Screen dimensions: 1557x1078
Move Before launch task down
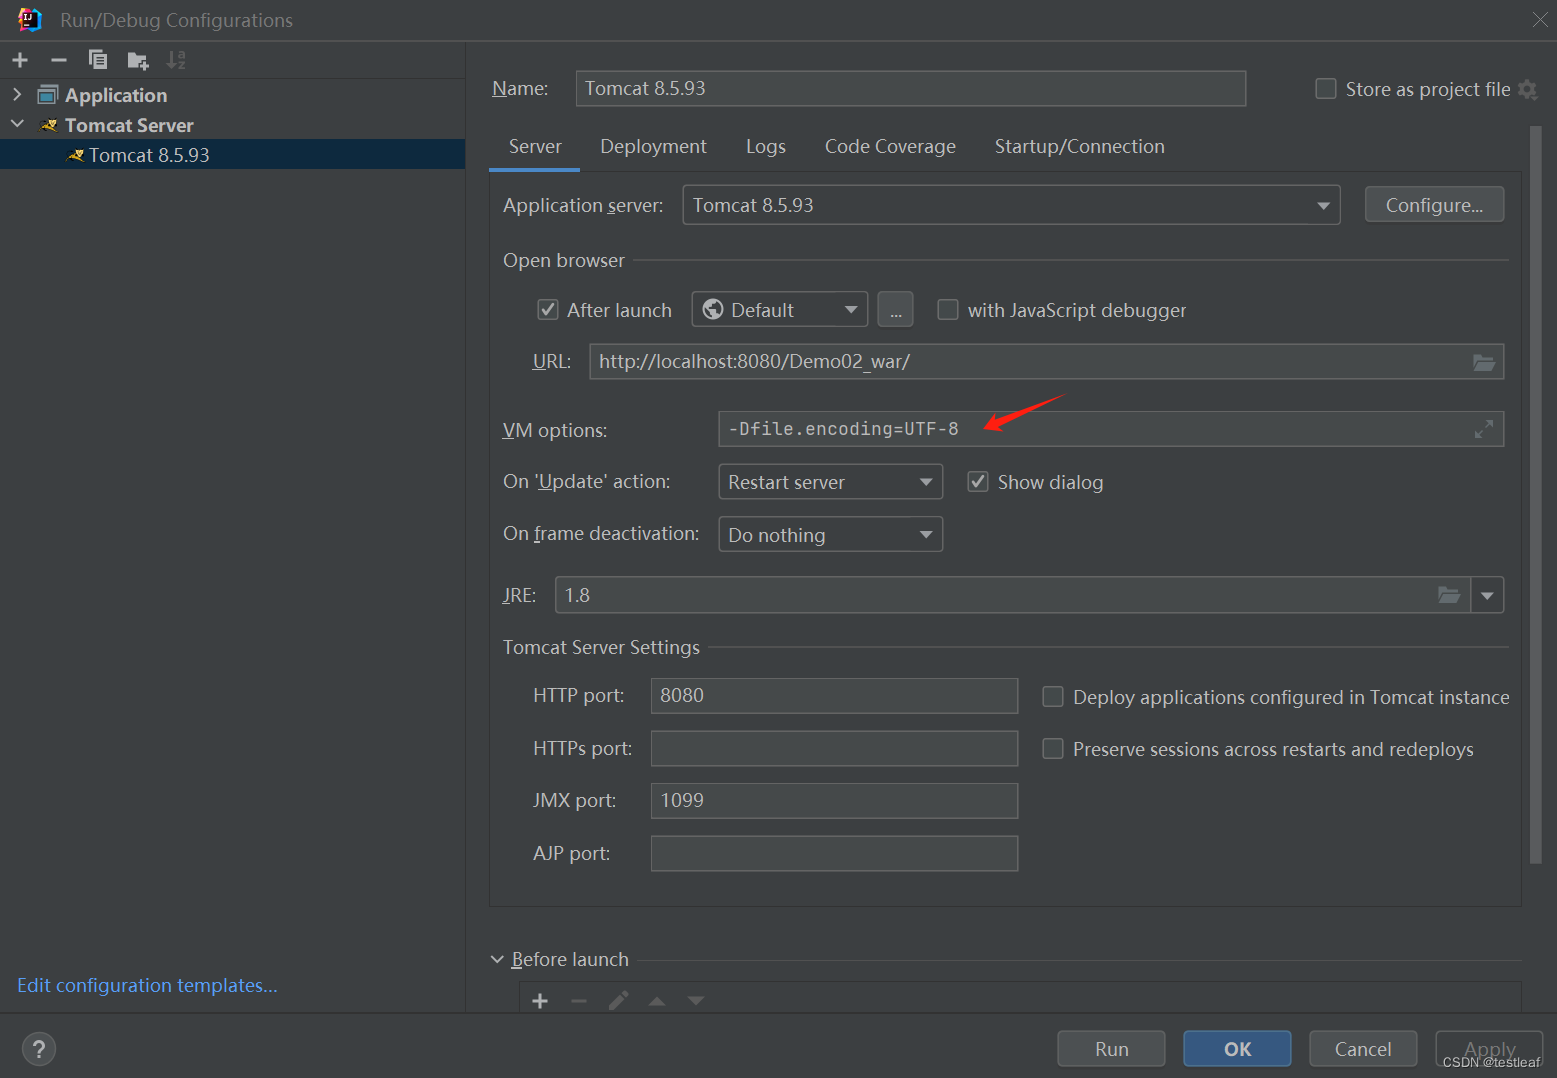[696, 1001]
